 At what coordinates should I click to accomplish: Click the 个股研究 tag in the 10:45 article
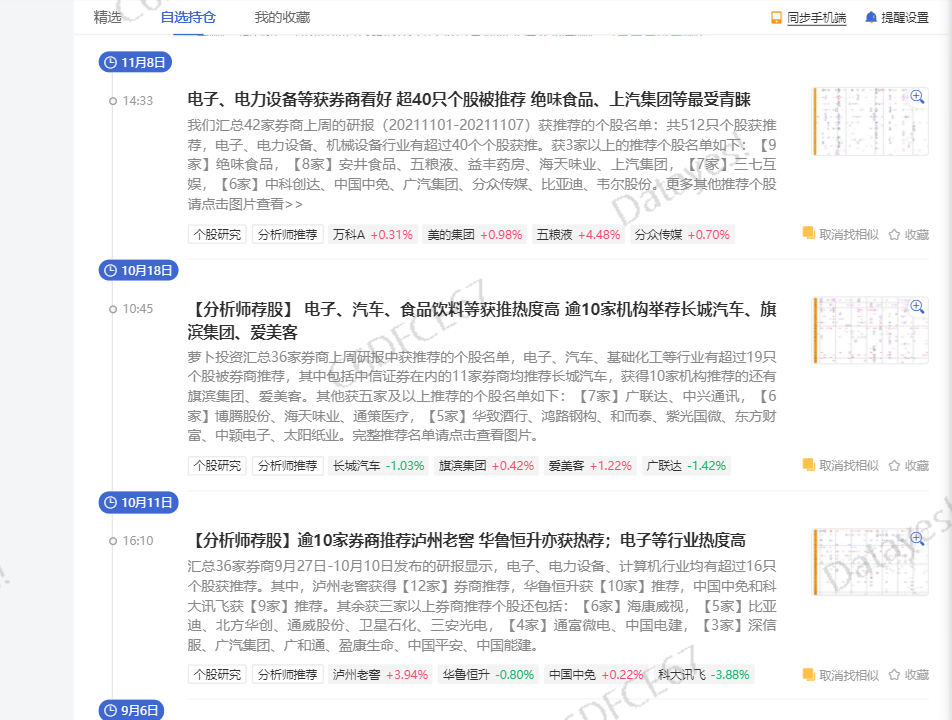tap(217, 466)
